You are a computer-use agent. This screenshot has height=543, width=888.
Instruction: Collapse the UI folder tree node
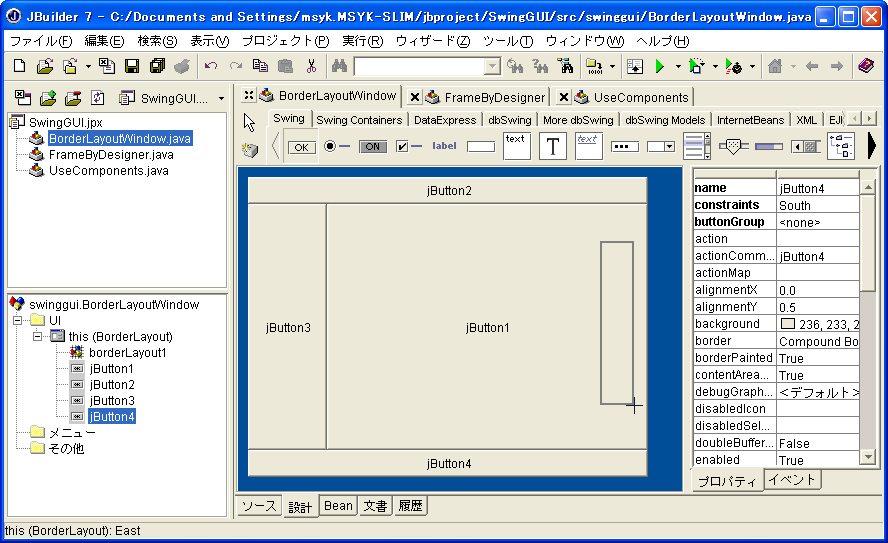[17, 320]
